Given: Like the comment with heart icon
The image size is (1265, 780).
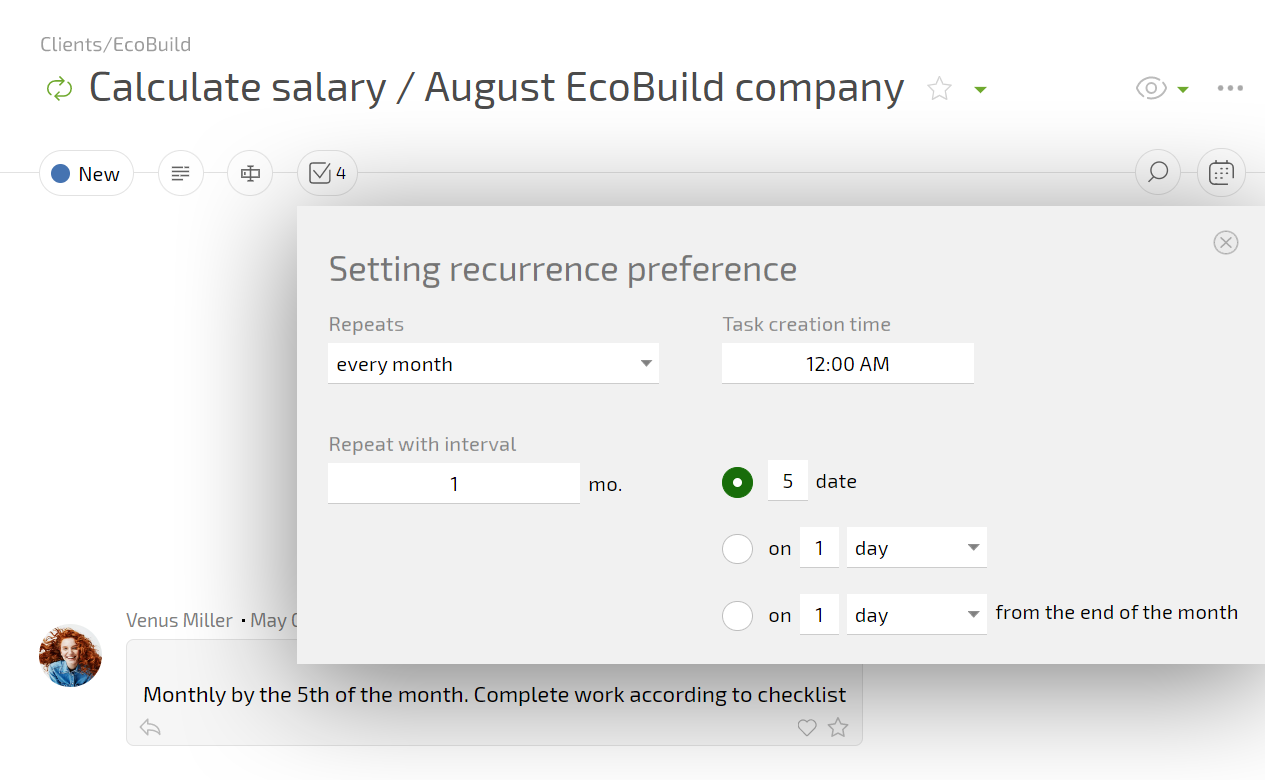Looking at the screenshot, I should pyautogui.click(x=807, y=728).
